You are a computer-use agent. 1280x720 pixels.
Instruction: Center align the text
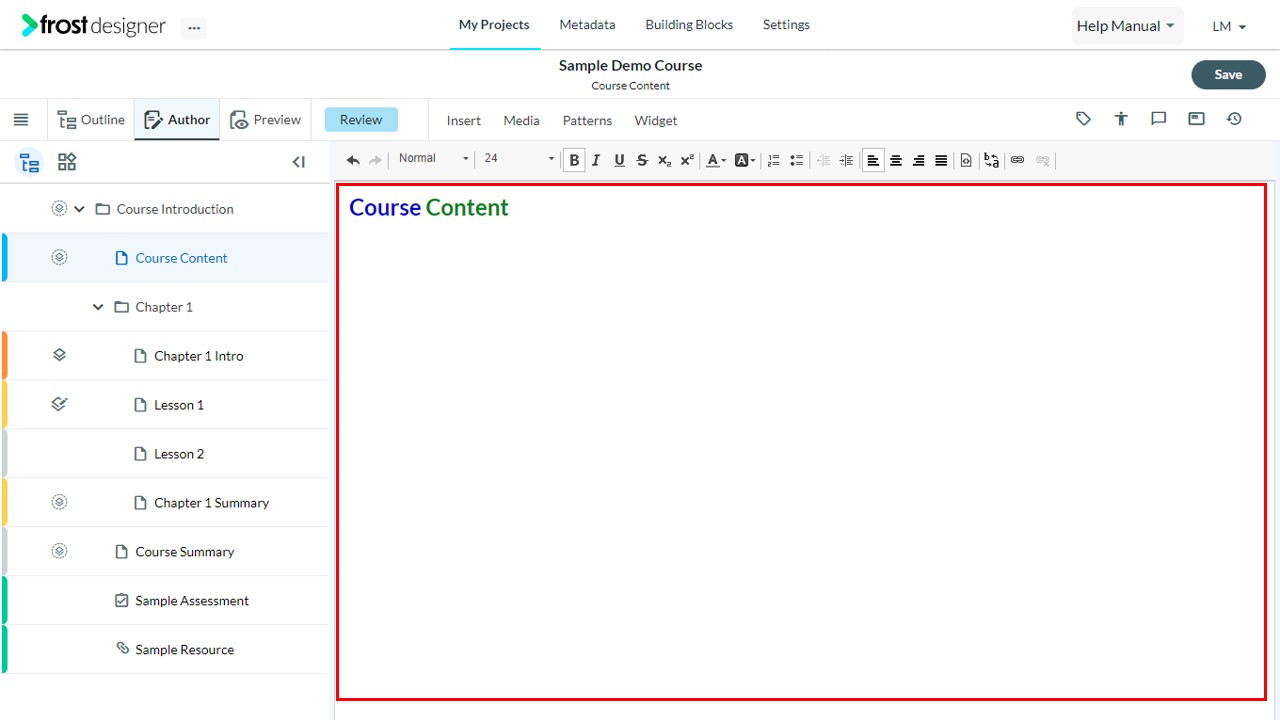896,160
